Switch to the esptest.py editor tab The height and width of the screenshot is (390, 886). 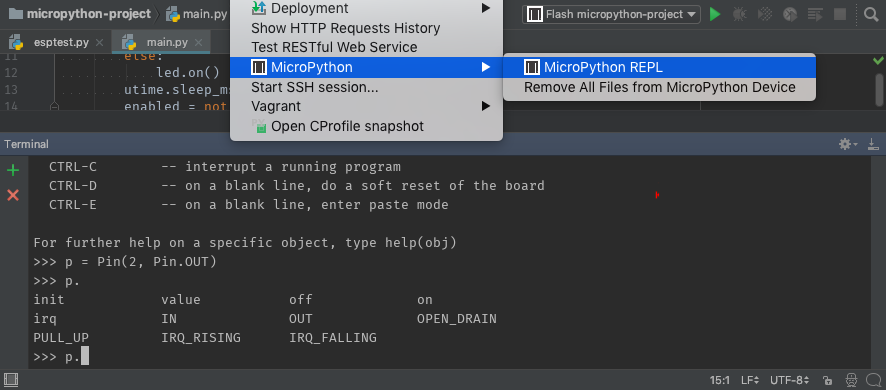pos(61,42)
